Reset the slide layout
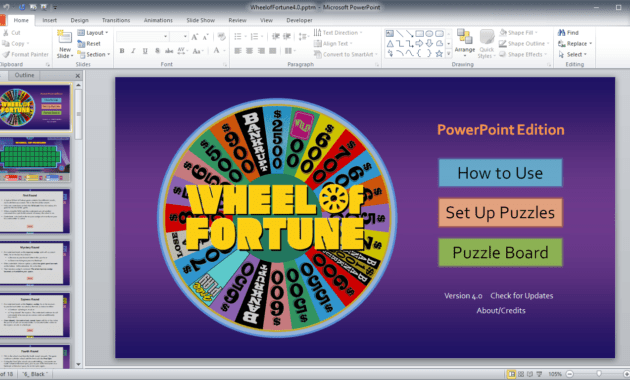 tap(89, 43)
